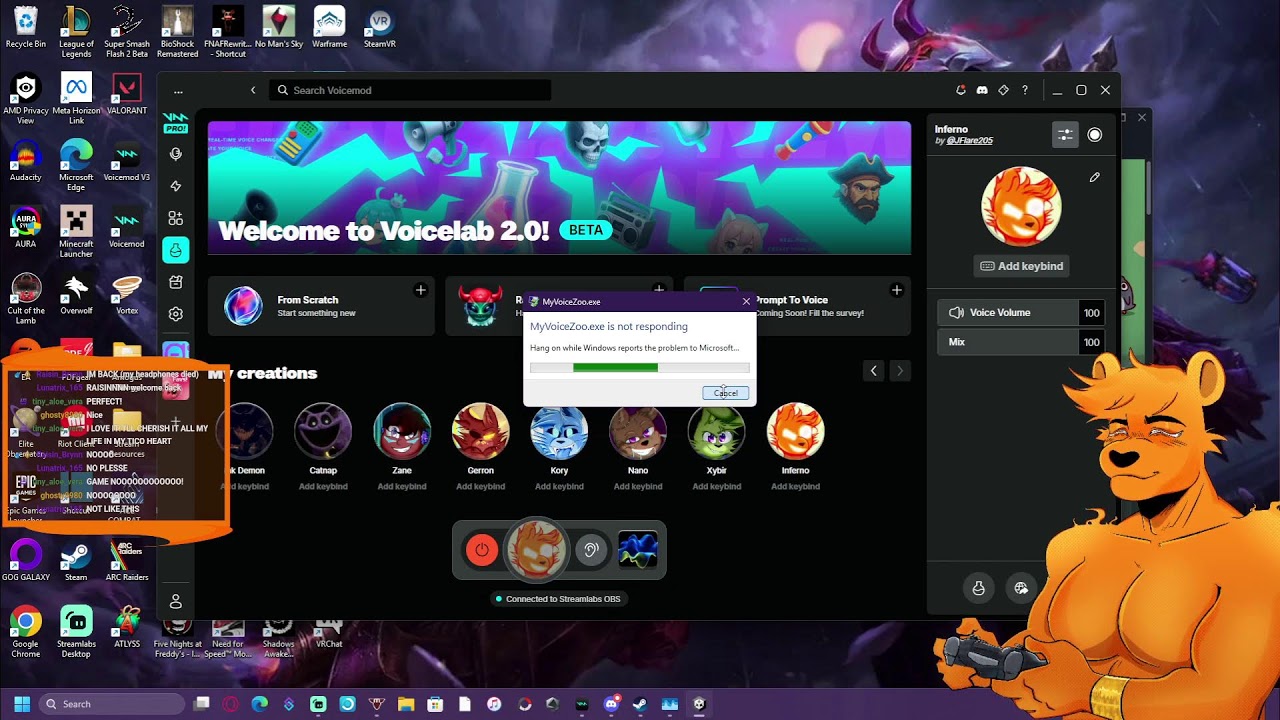This screenshot has width=1280, height=720.
Task: Select the Gerron voice avatar
Action: coord(480,432)
